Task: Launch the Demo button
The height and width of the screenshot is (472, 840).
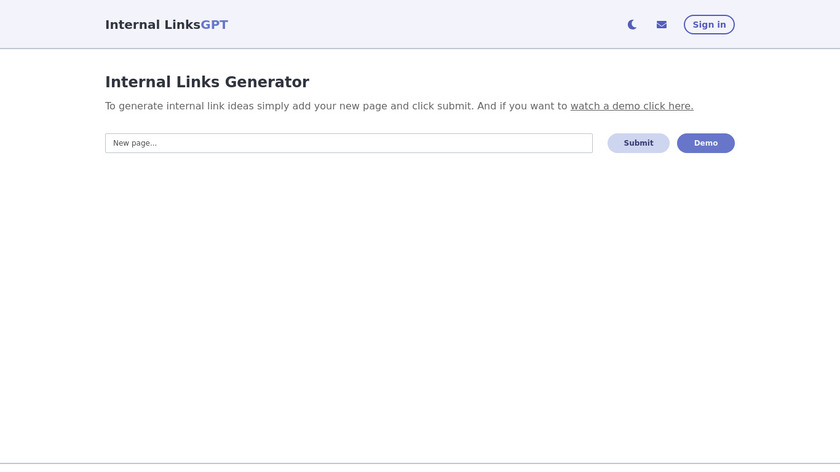Action: click(x=705, y=143)
